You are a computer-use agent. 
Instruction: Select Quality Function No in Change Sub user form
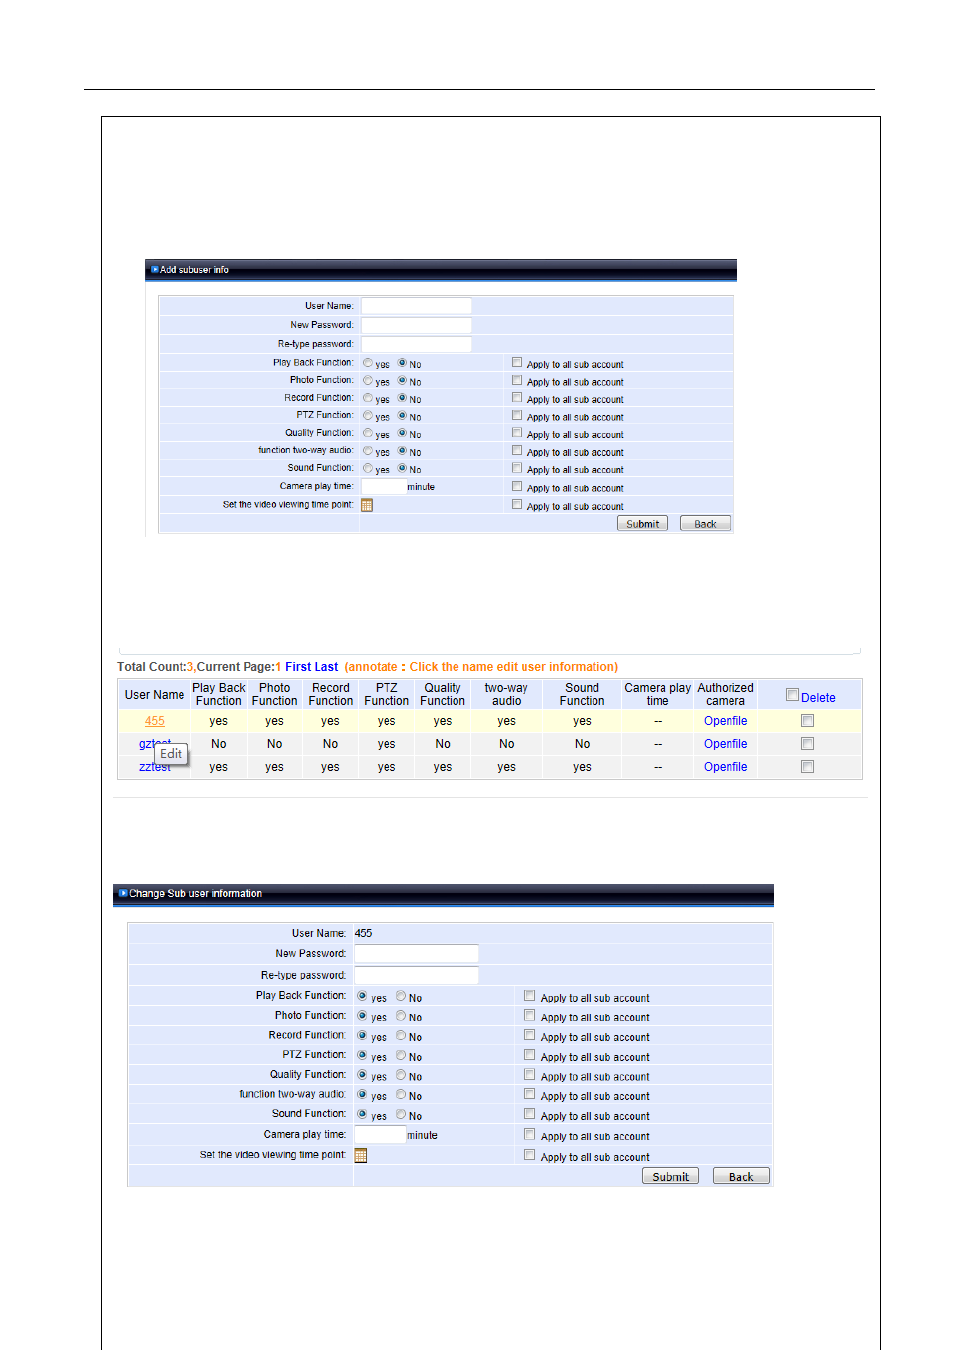click(401, 1075)
